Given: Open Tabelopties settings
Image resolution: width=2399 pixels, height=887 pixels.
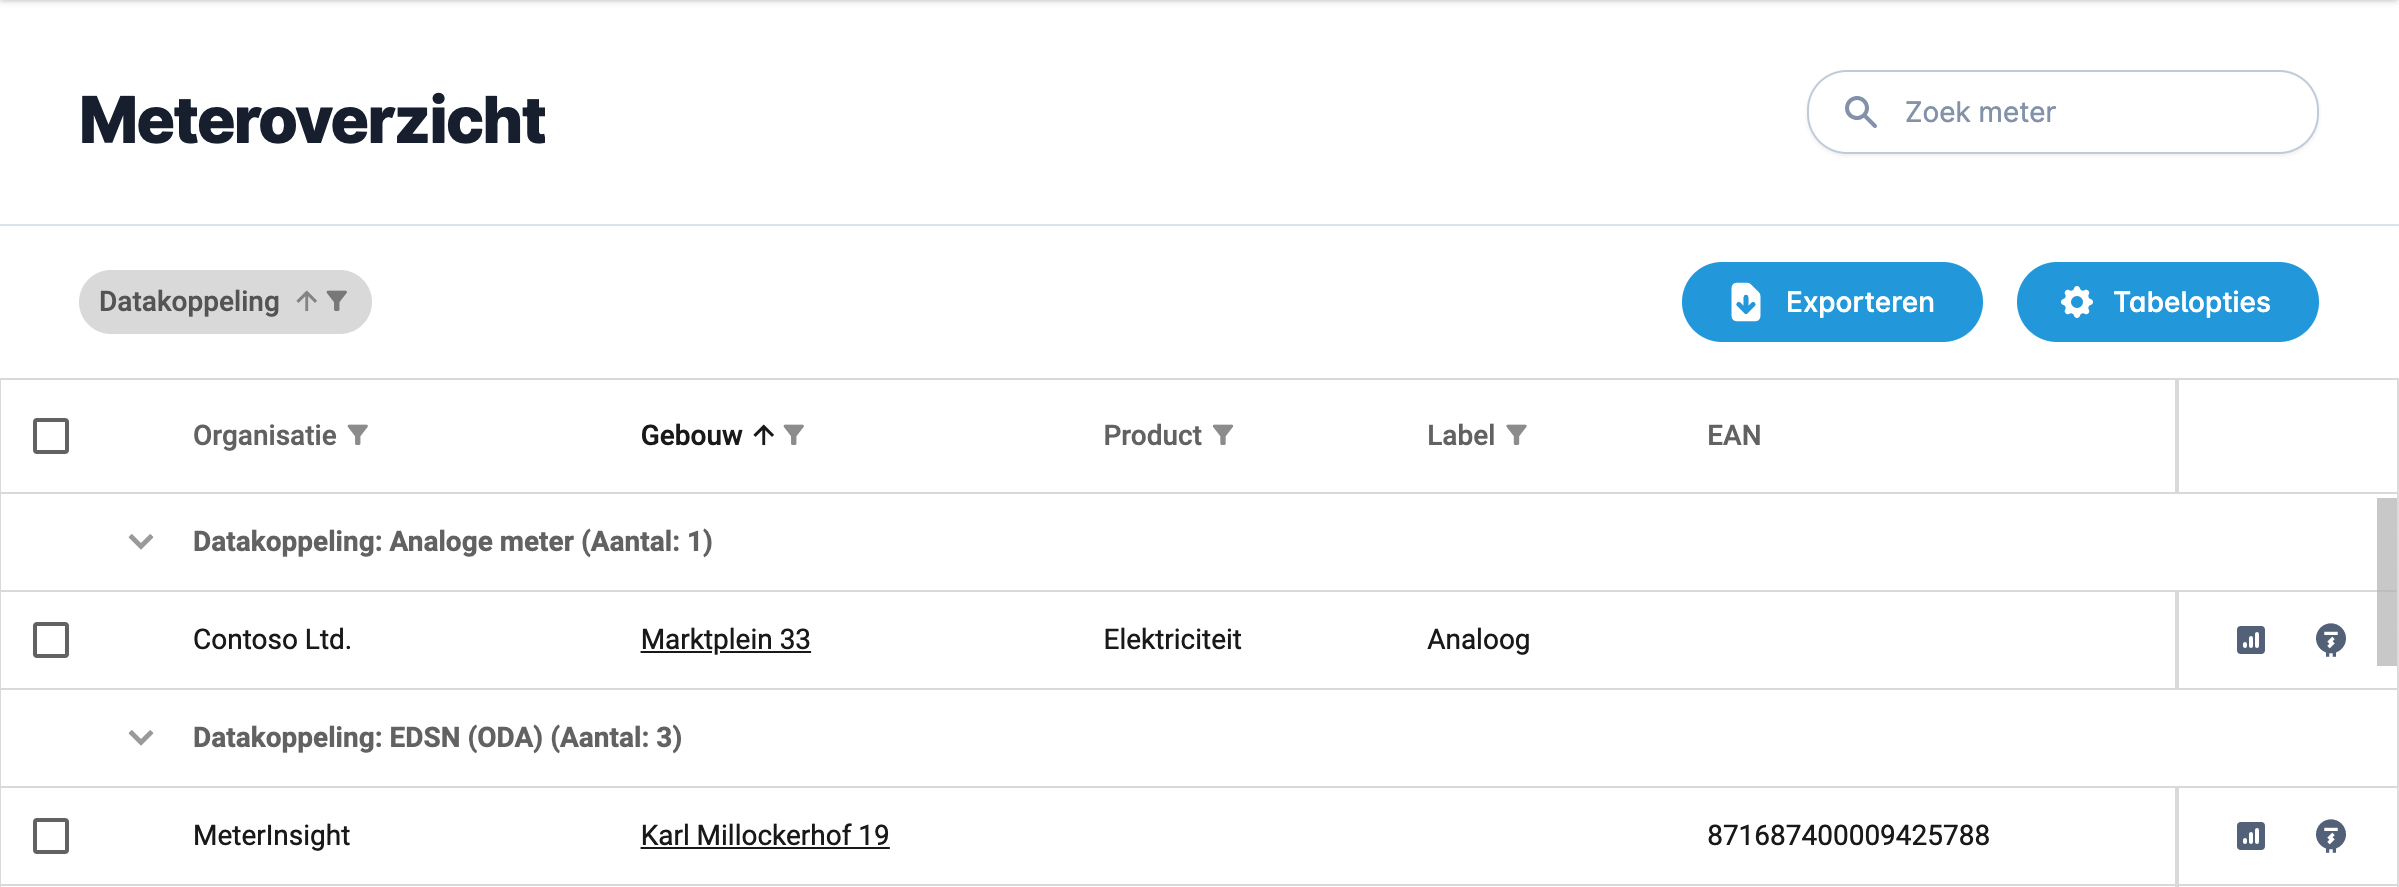Looking at the screenshot, I should 2167,302.
